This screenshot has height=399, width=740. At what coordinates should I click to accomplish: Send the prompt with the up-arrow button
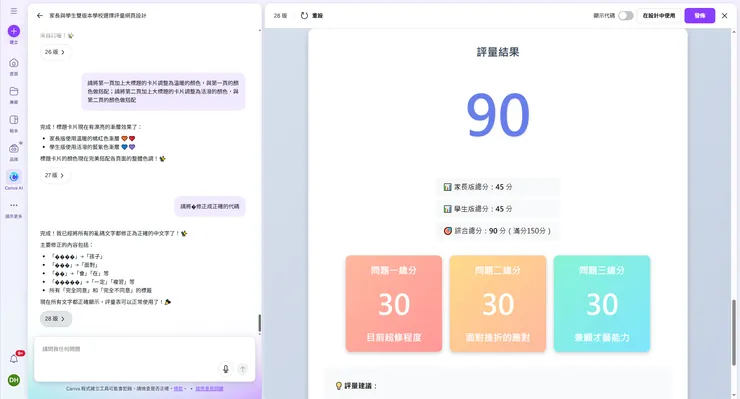(x=243, y=369)
